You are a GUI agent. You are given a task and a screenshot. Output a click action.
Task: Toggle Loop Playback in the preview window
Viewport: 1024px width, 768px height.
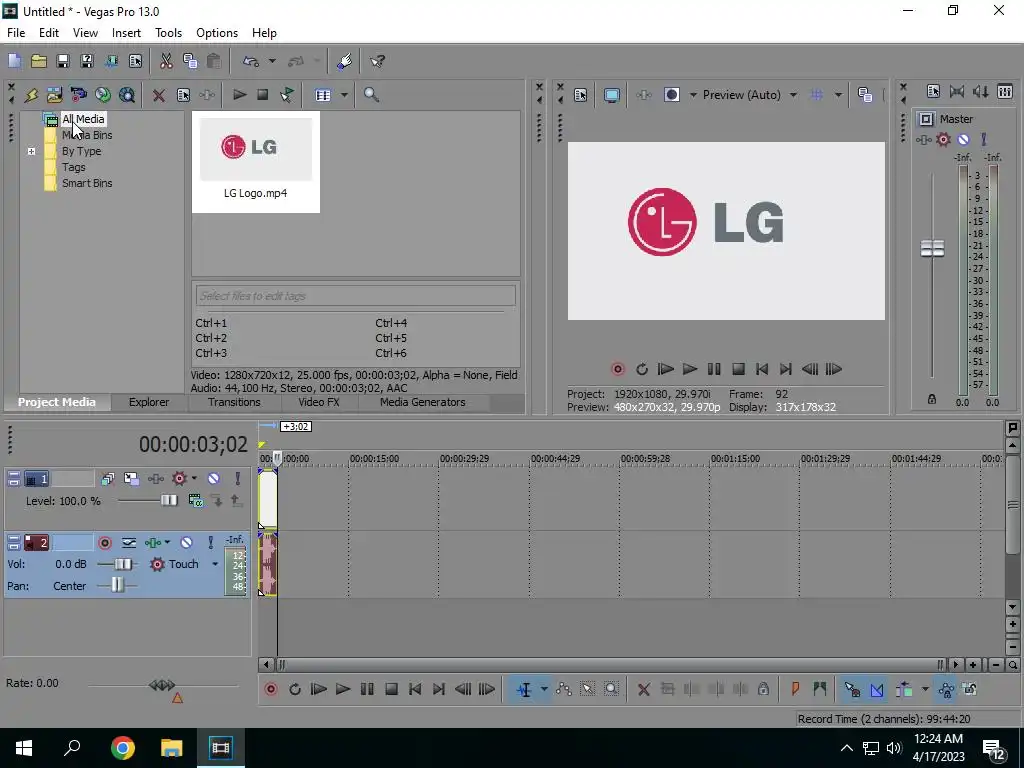[x=642, y=369]
